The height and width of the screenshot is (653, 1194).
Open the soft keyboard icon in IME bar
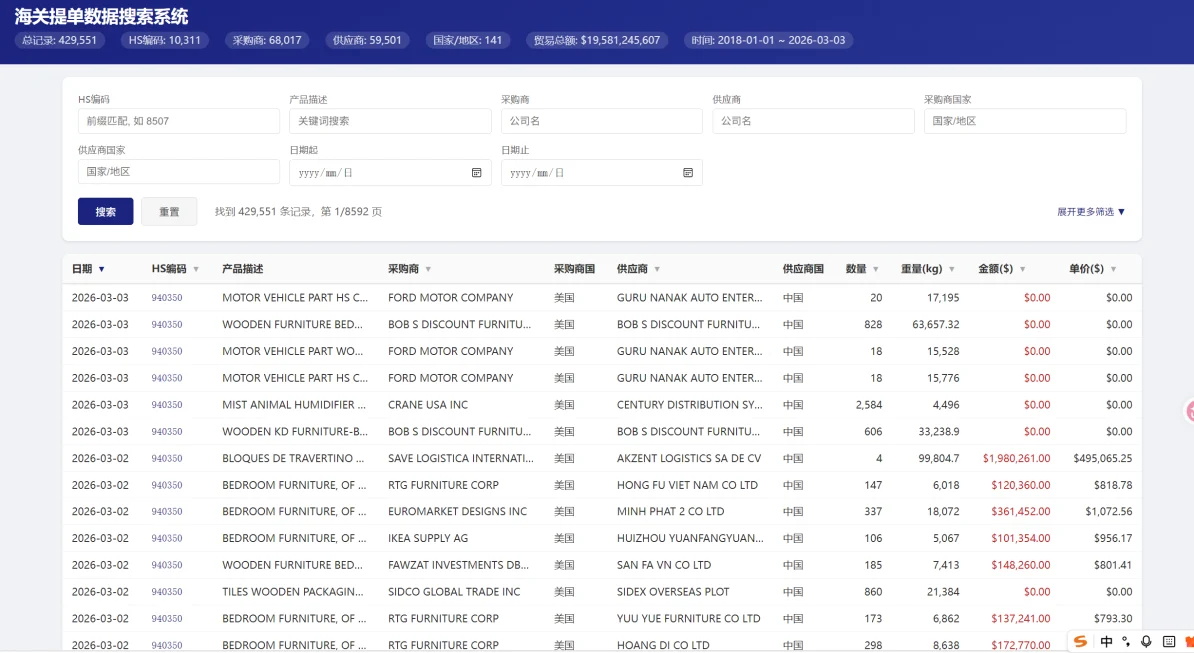point(1169,642)
